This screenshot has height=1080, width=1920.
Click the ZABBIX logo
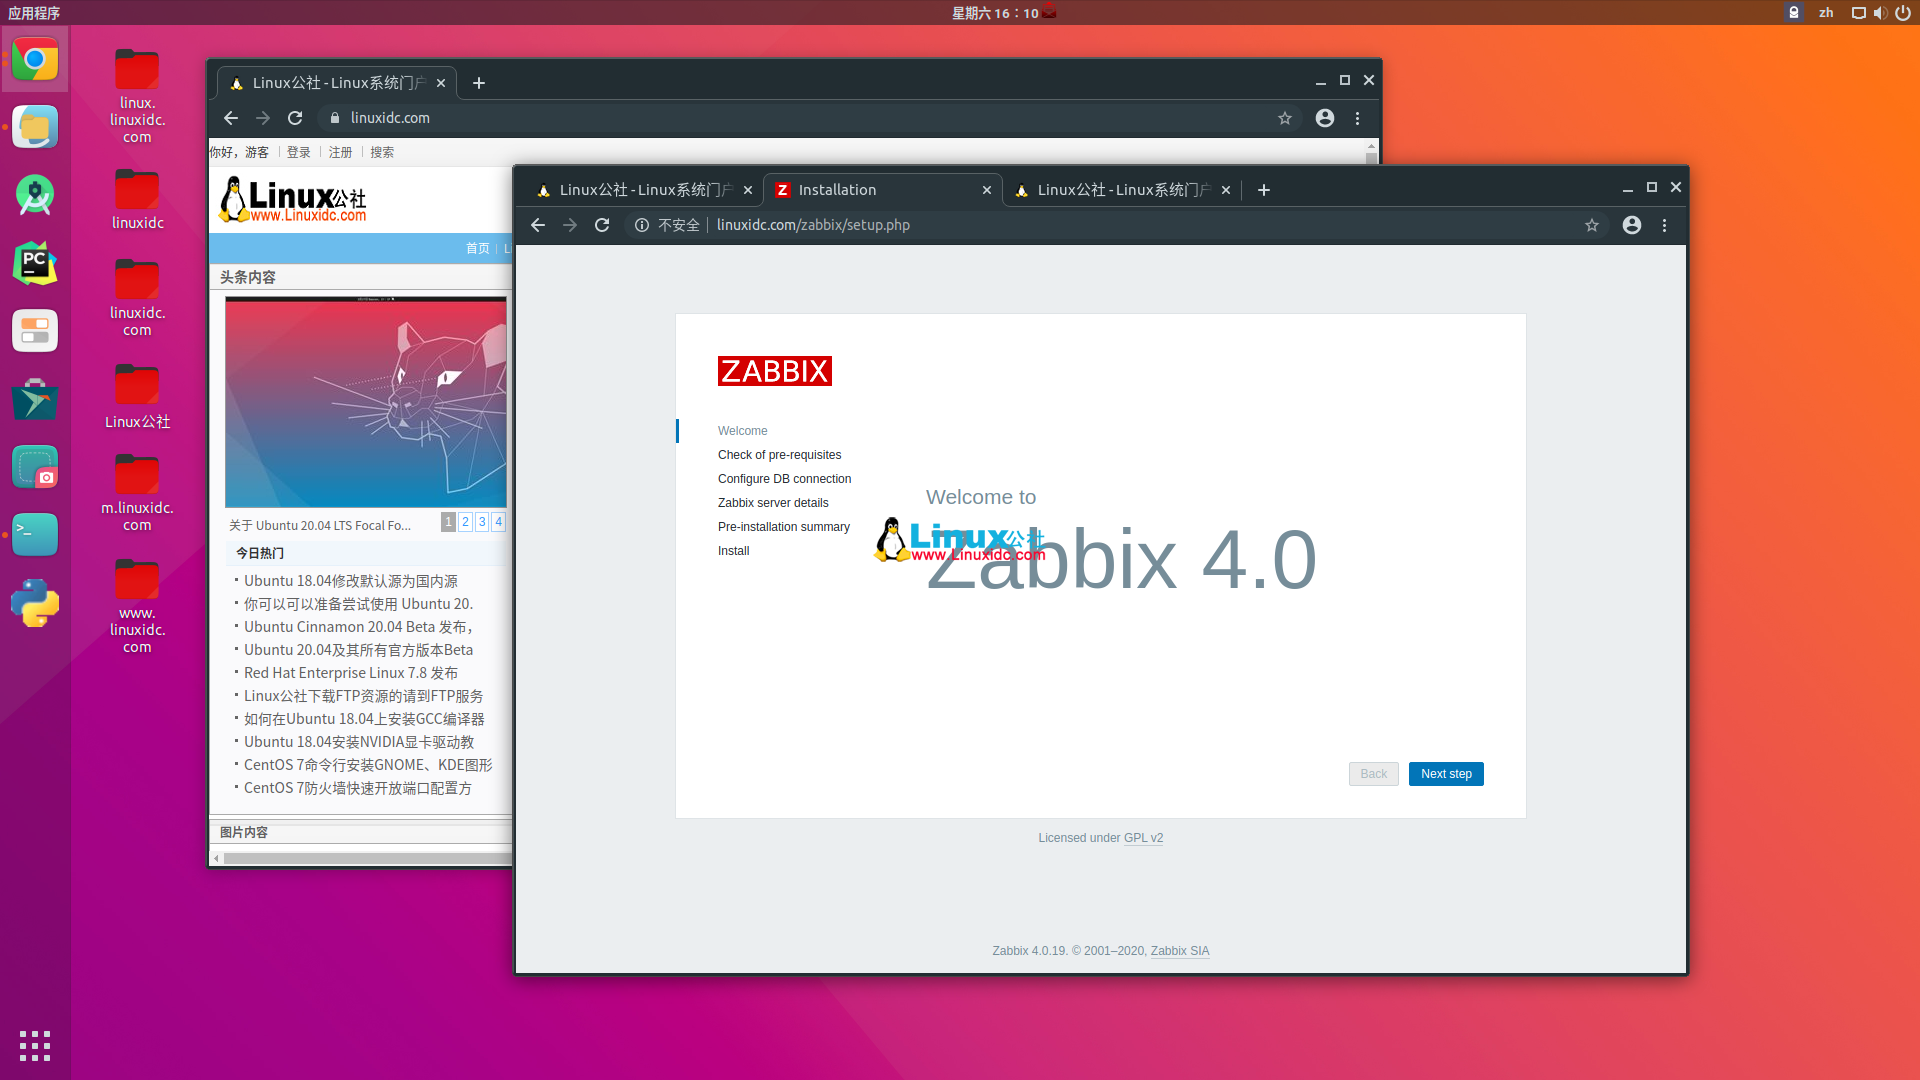(775, 371)
